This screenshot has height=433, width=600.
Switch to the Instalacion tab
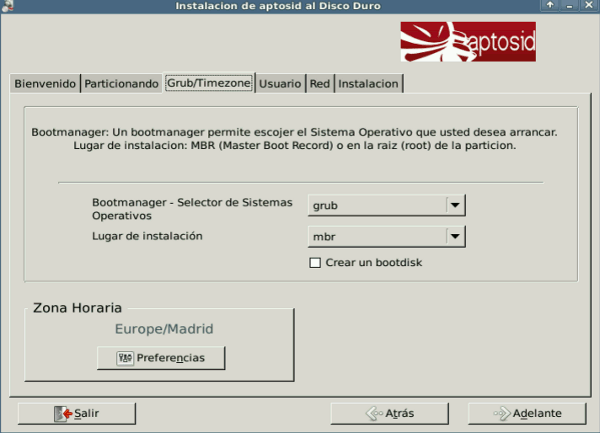[x=368, y=83]
